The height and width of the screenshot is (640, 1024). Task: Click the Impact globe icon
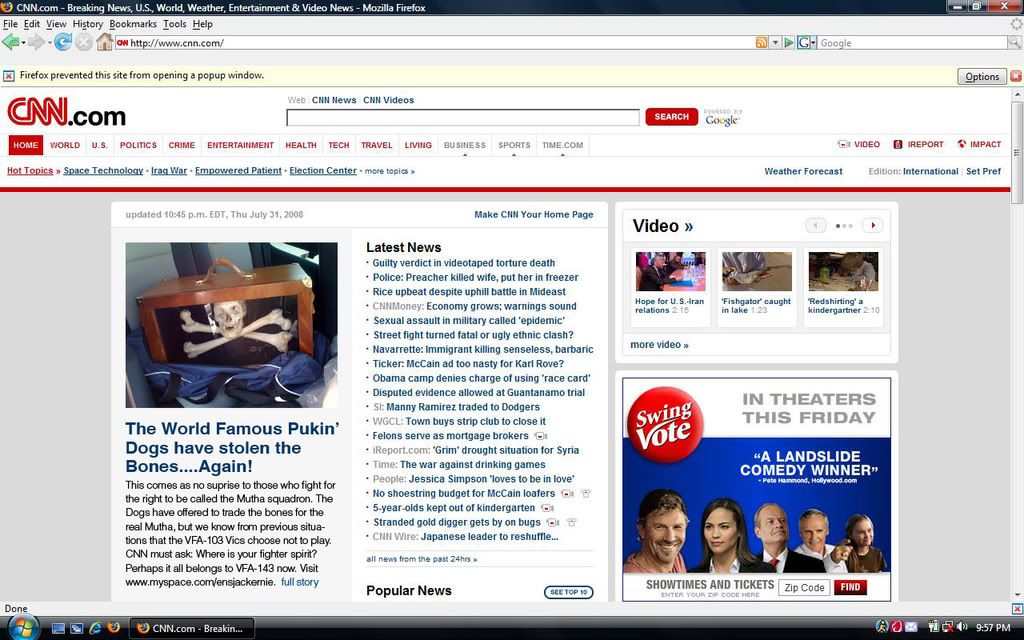click(961, 144)
